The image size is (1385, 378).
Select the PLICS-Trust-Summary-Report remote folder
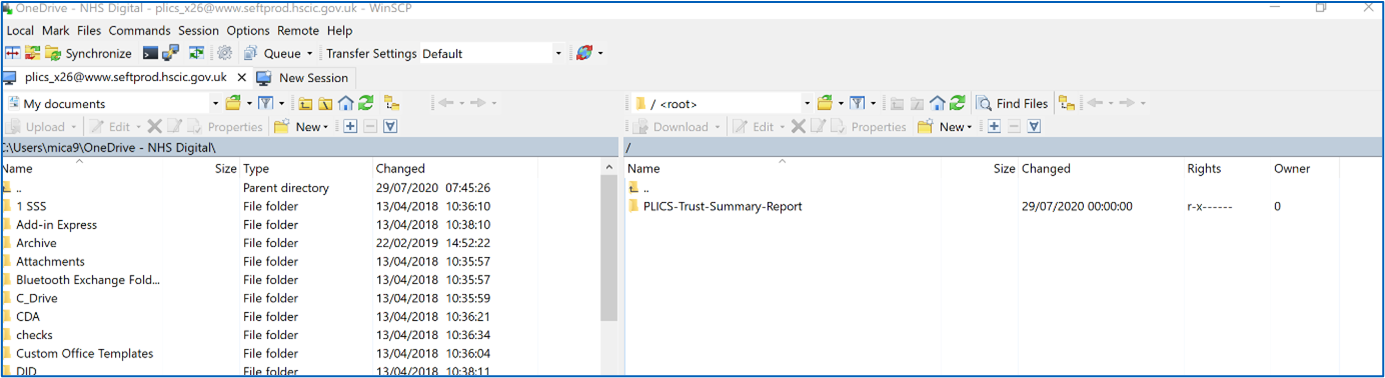point(722,206)
